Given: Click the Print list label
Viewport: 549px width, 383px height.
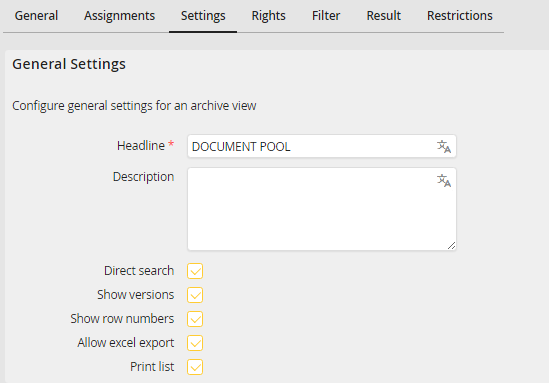Looking at the screenshot, I should (152, 367).
